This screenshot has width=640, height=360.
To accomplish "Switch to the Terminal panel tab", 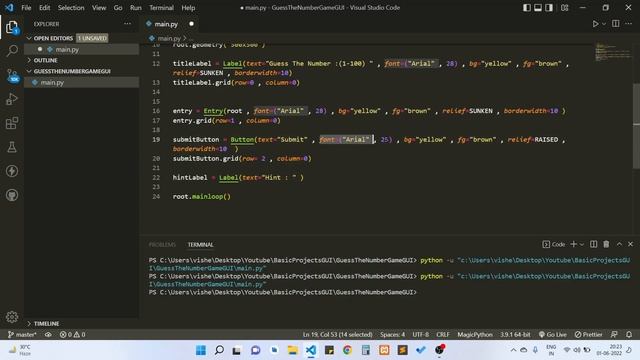I will (x=200, y=244).
